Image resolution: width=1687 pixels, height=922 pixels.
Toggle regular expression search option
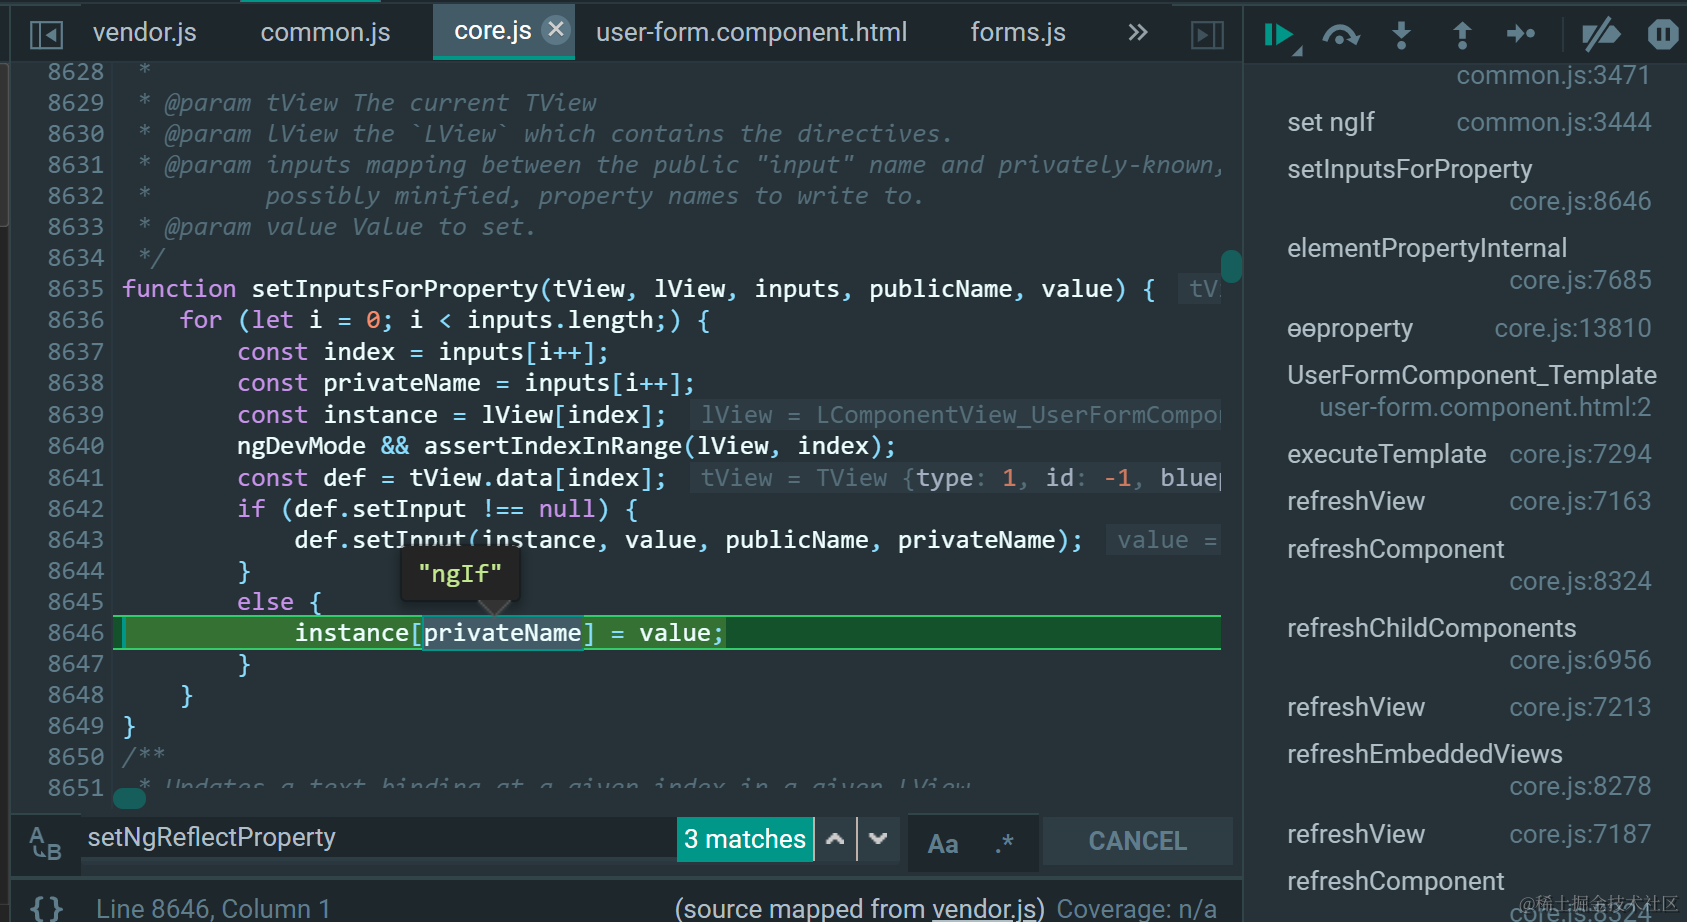click(x=1004, y=843)
